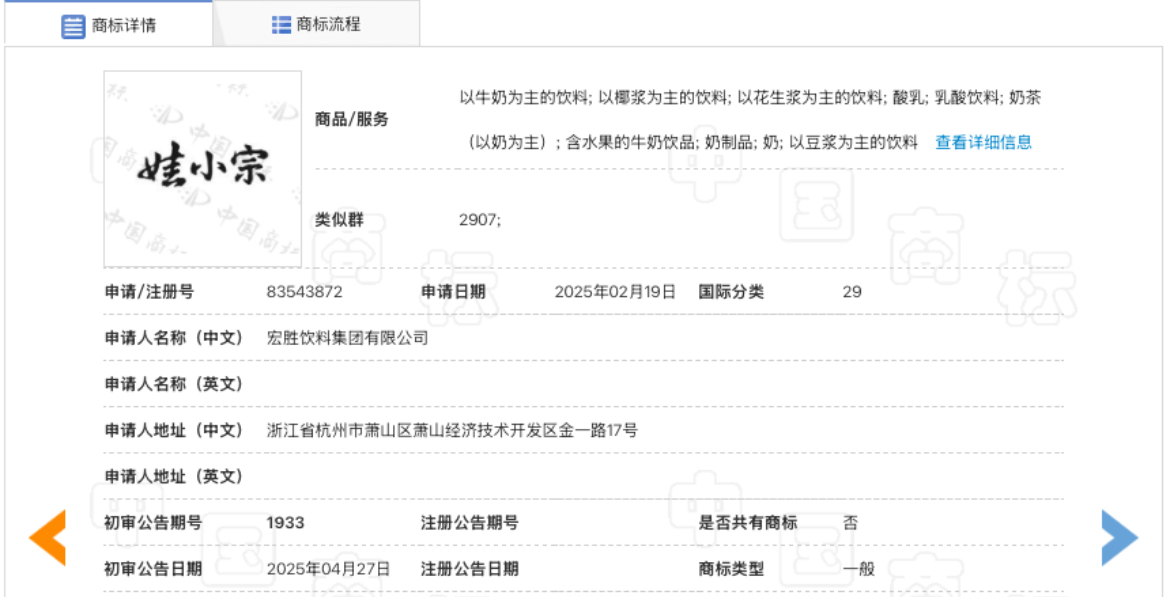Go to next trademark with blue arrow

click(x=1119, y=538)
